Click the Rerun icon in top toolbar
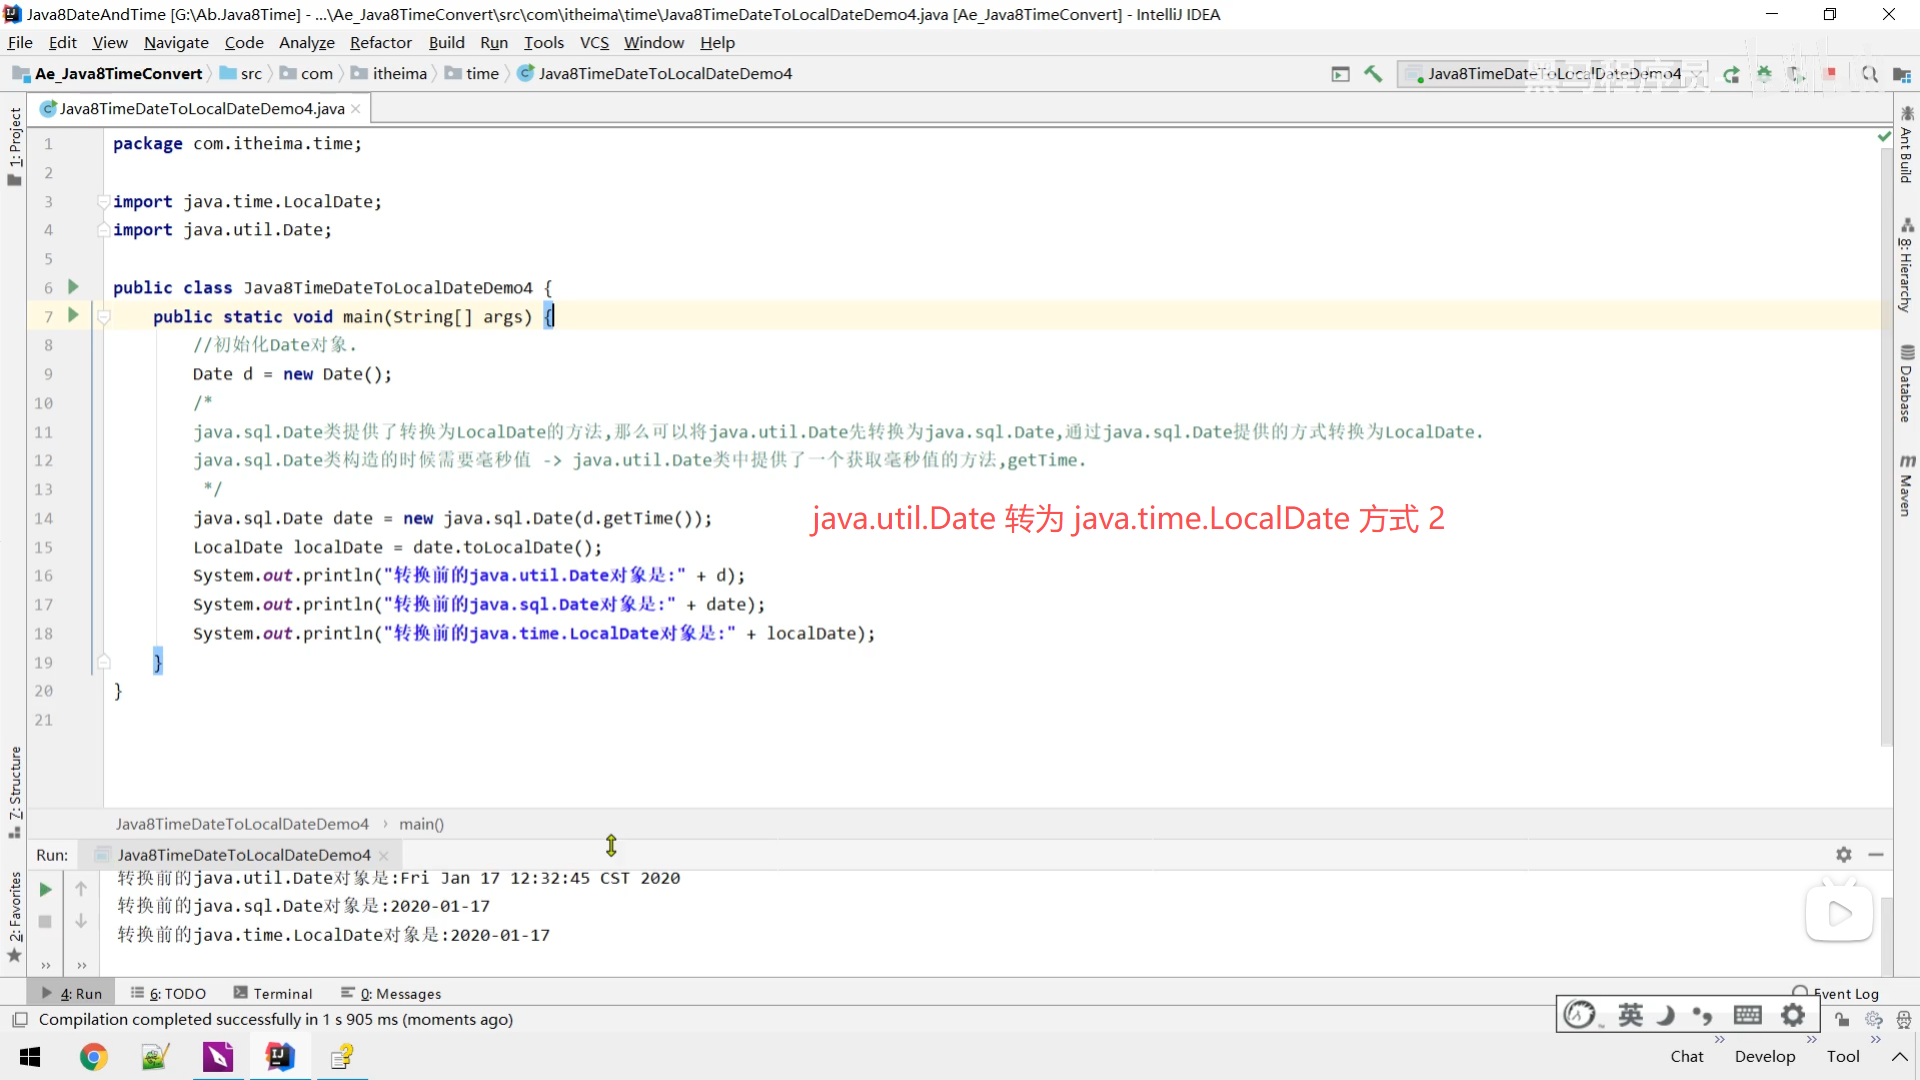Image resolution: width=1920 pixels, height=1080 pixels. [1731, 74]
